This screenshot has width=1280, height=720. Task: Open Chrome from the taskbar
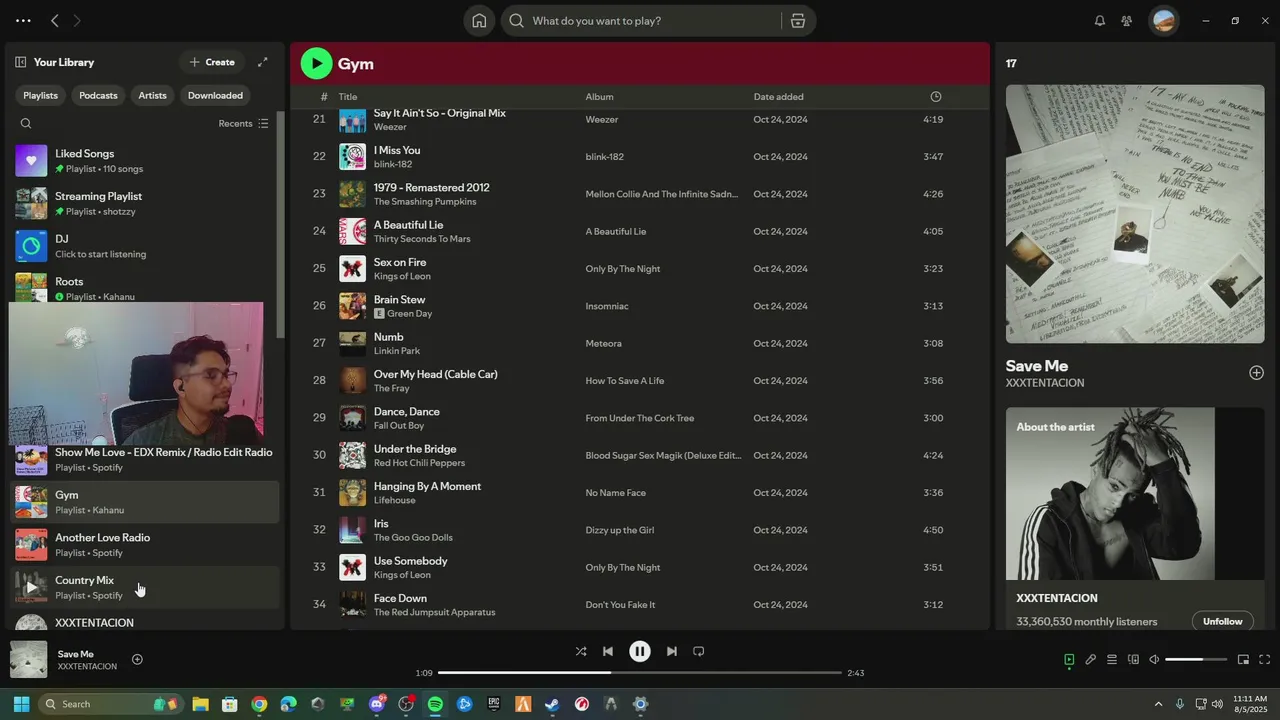pos(259,704)
